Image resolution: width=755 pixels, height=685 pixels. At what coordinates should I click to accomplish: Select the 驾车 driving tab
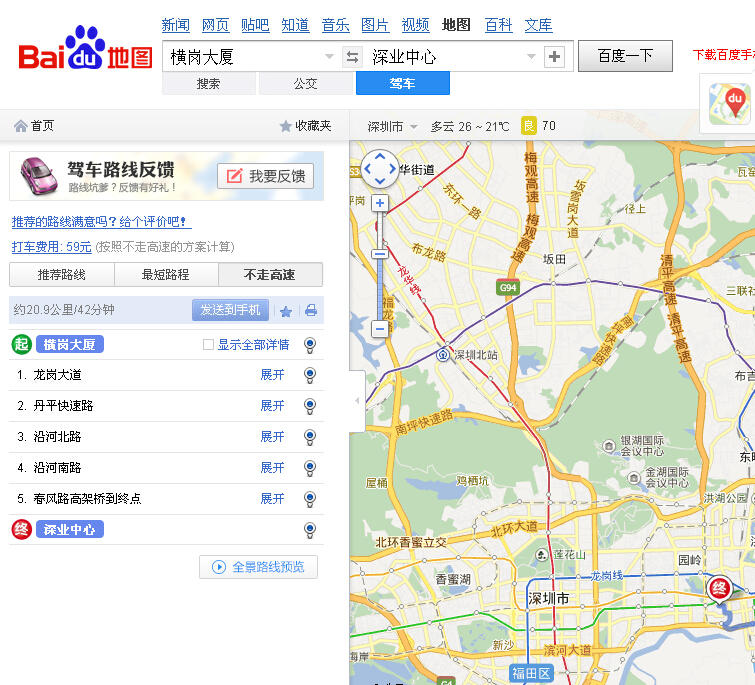click(403, 83)
